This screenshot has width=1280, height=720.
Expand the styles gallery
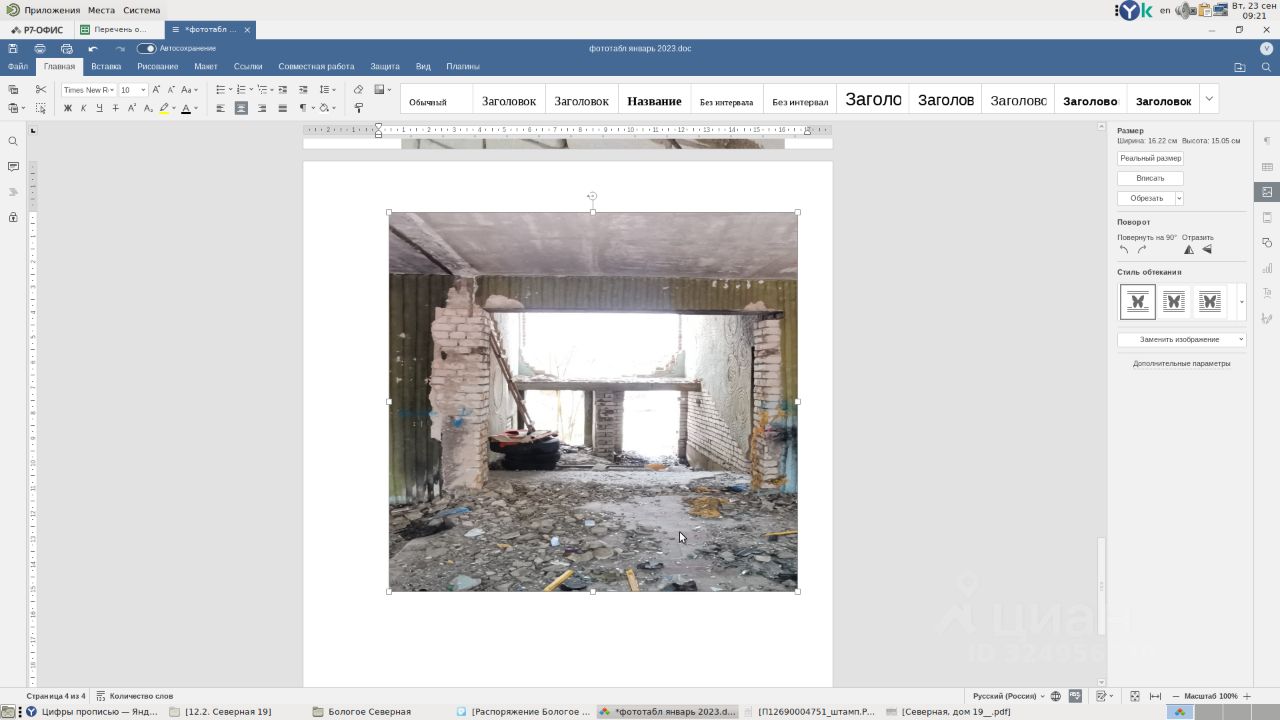(1209, 99)
